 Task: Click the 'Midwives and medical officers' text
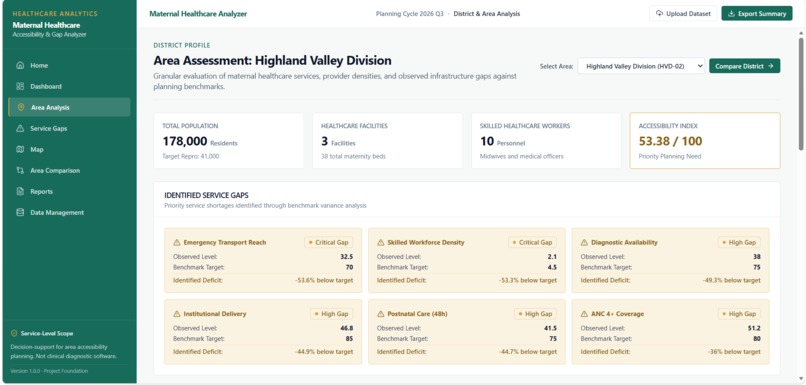point(521,156)
